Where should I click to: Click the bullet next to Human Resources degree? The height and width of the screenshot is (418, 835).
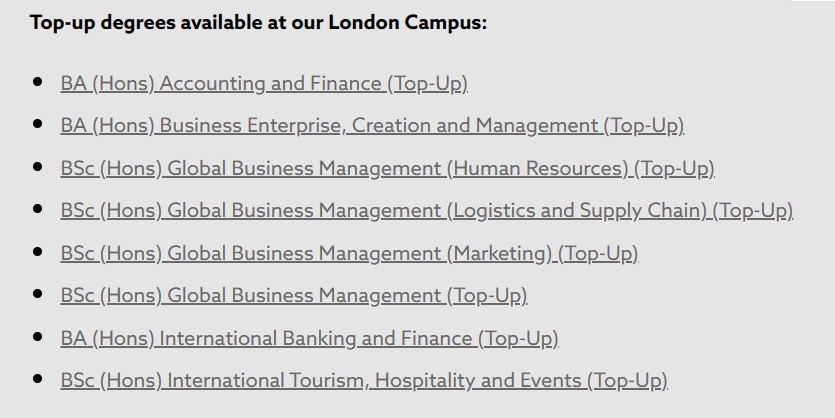coord(38,167)
